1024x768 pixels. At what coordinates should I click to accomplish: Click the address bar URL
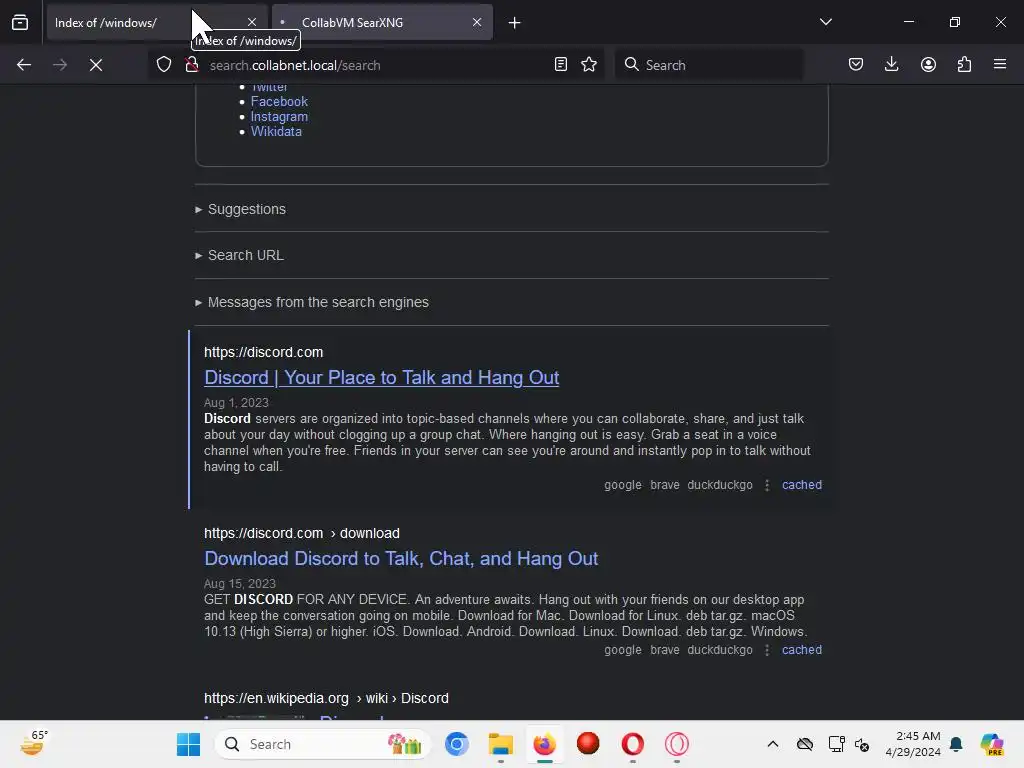(x=295, y=65)
